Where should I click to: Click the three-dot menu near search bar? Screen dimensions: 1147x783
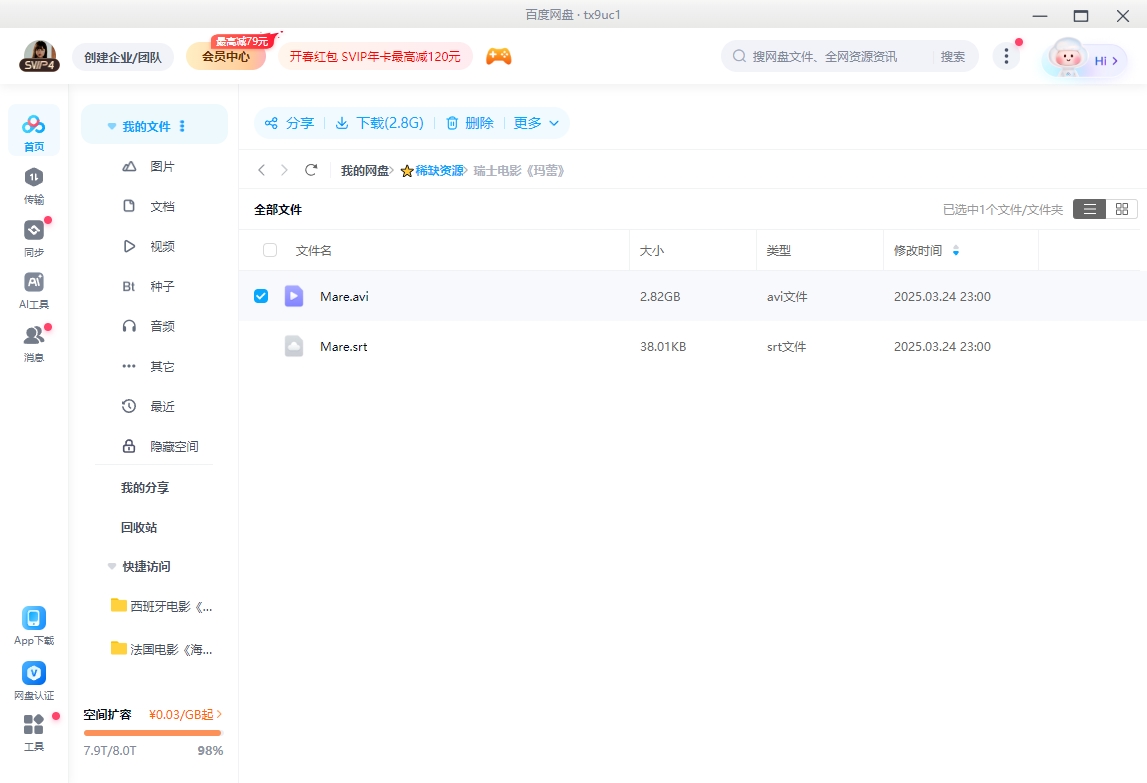(x=1005, y=57)
